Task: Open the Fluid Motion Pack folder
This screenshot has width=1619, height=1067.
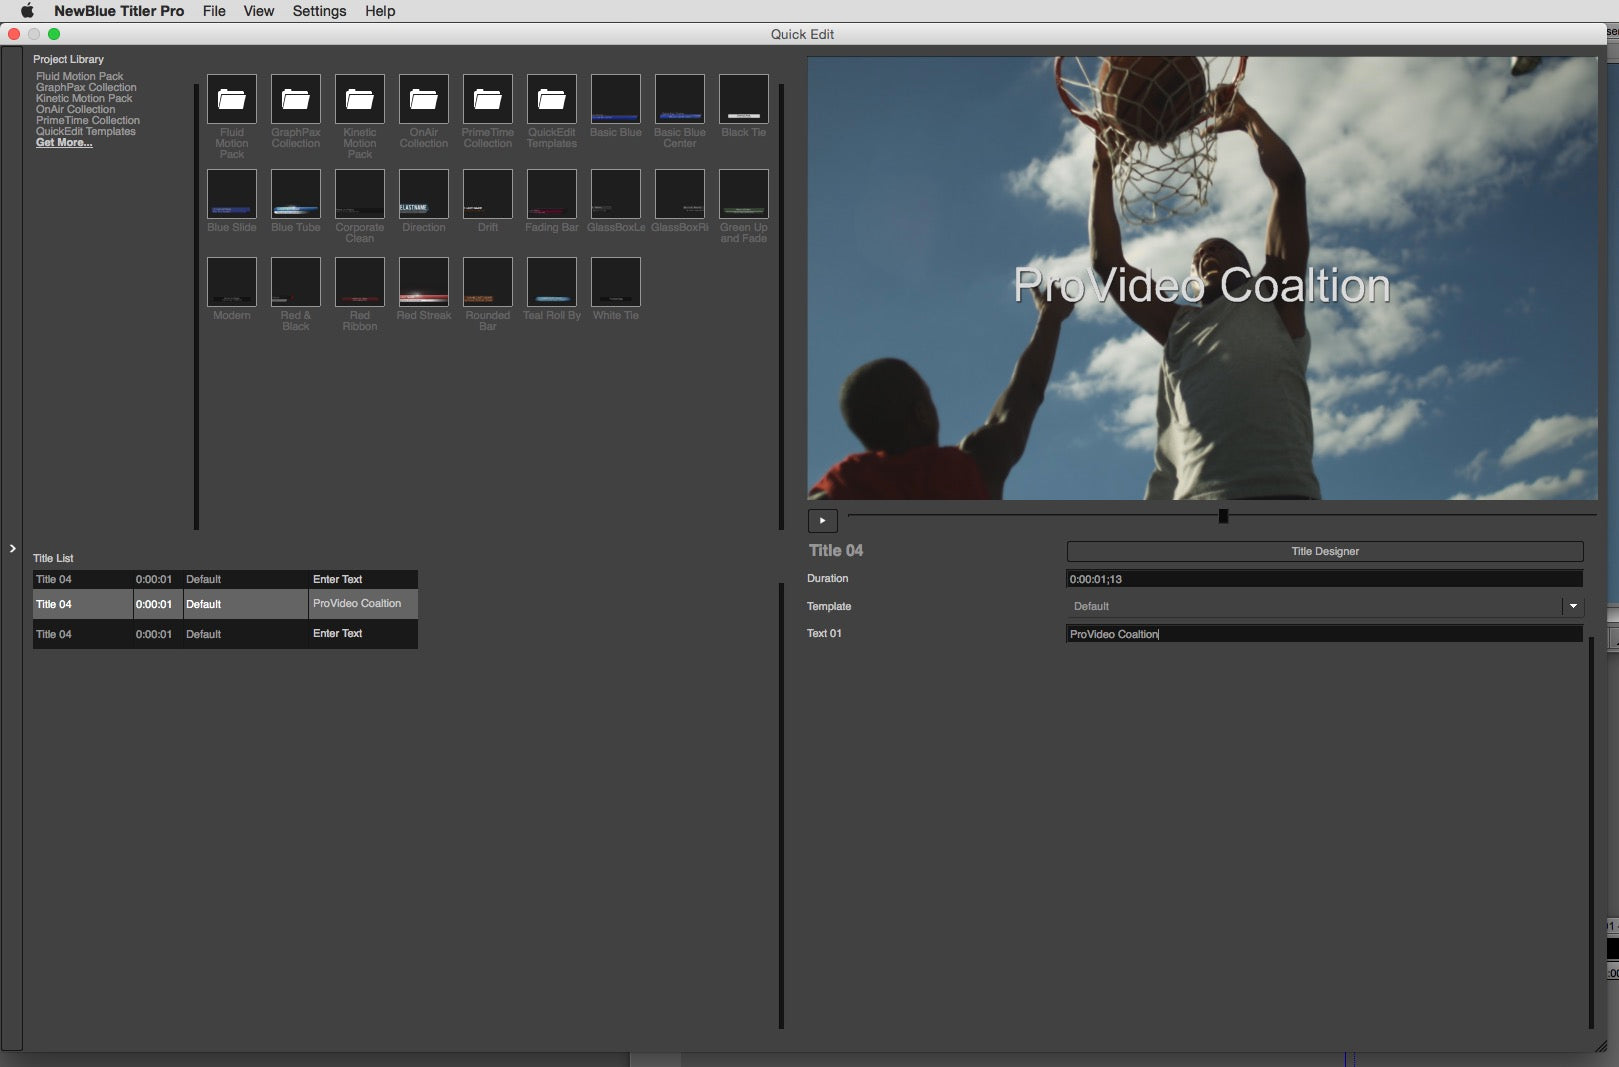Action: pos(231,100)
